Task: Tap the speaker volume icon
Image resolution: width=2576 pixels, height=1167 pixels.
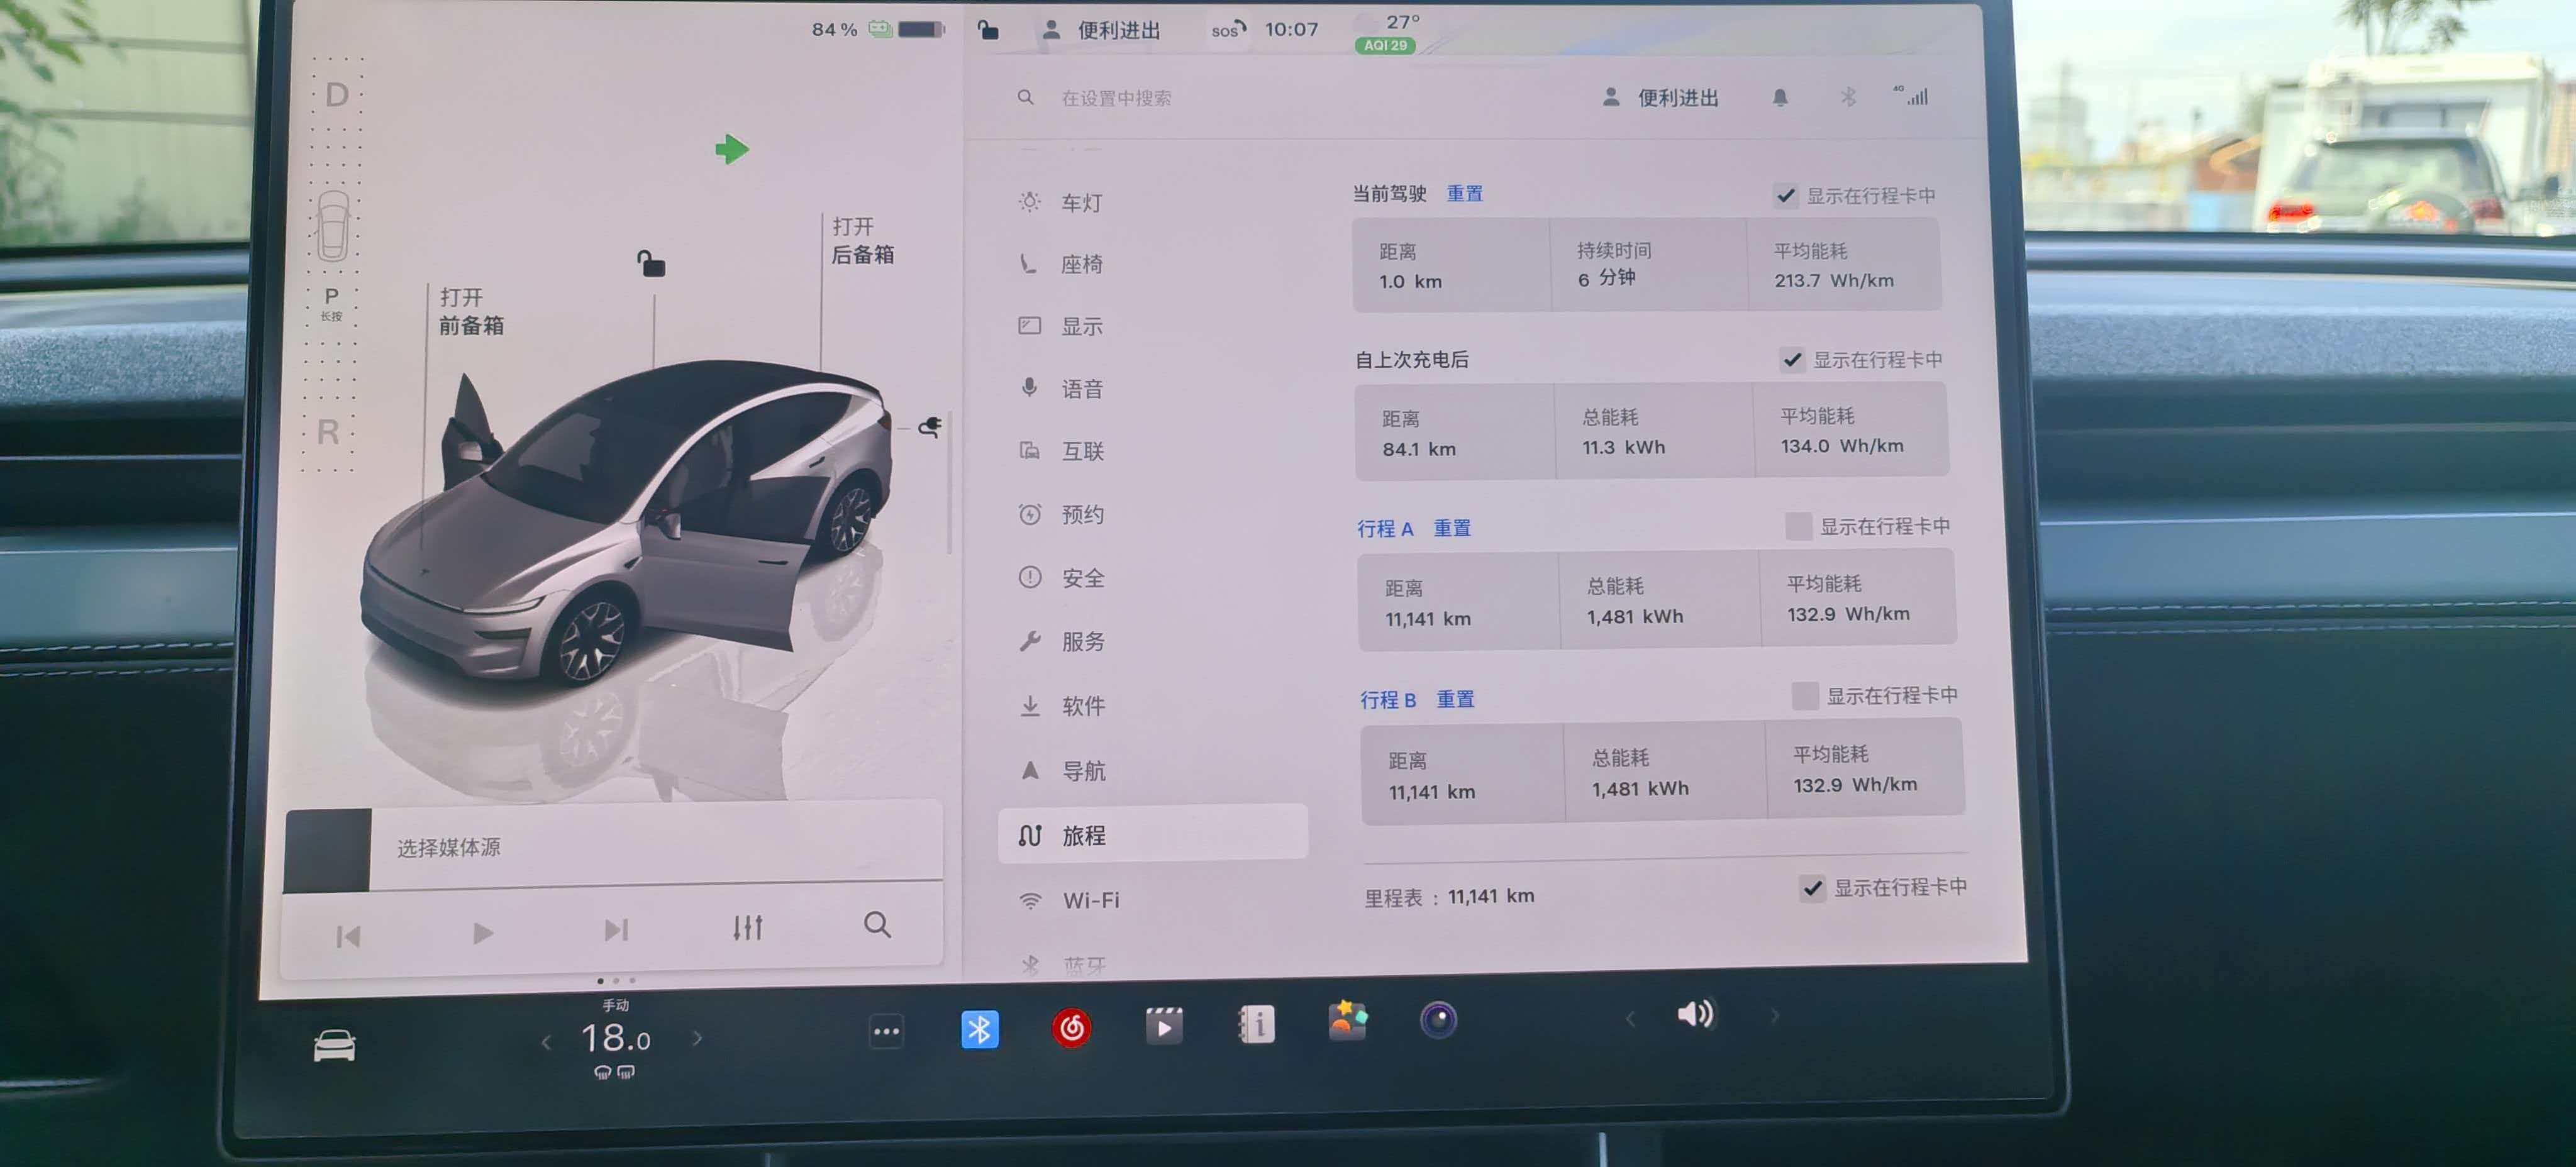Action: 1696,1014
